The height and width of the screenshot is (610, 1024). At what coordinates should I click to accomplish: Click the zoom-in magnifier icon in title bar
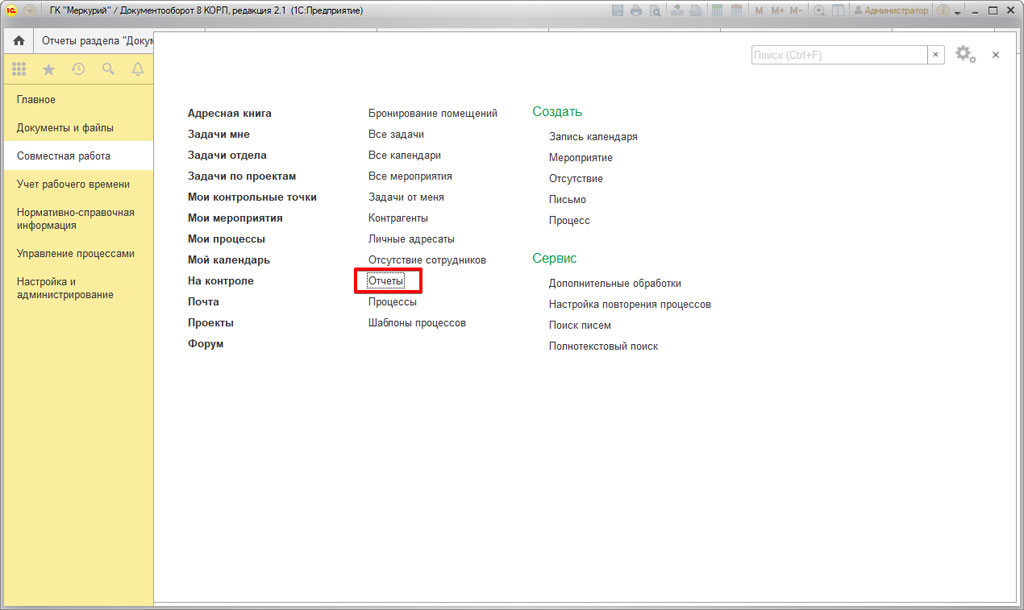click(x=820, y=10)
